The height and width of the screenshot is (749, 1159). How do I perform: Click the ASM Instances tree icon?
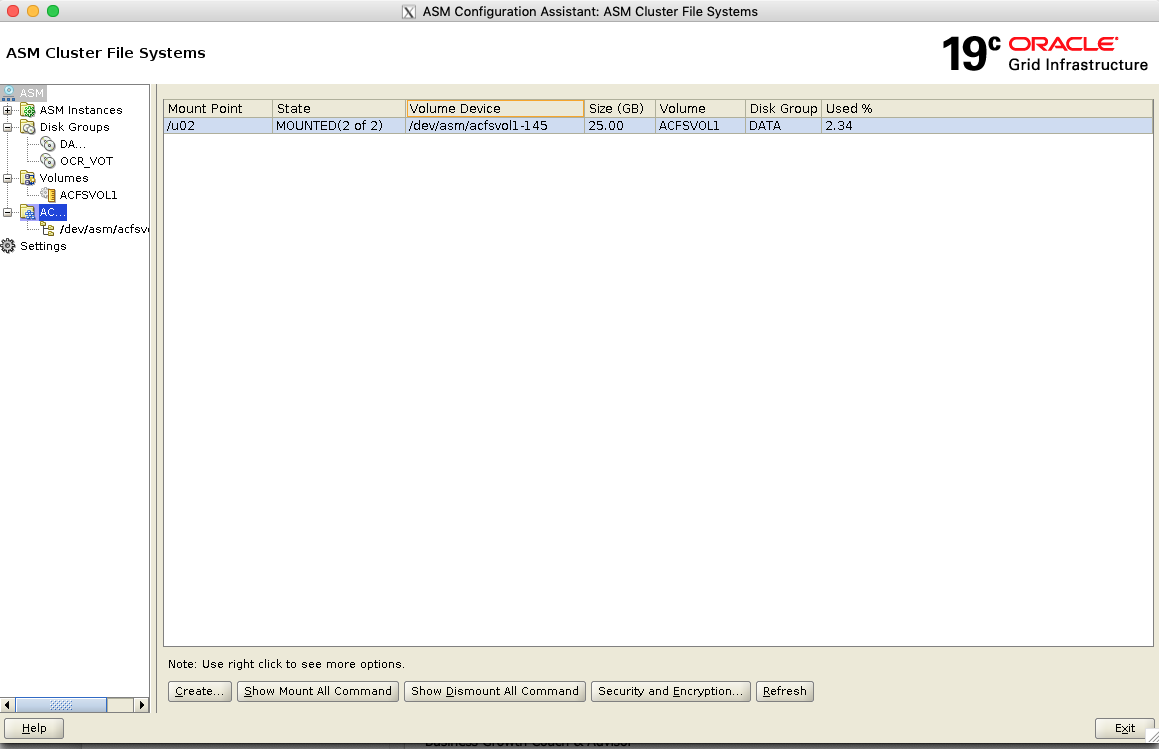28,110
